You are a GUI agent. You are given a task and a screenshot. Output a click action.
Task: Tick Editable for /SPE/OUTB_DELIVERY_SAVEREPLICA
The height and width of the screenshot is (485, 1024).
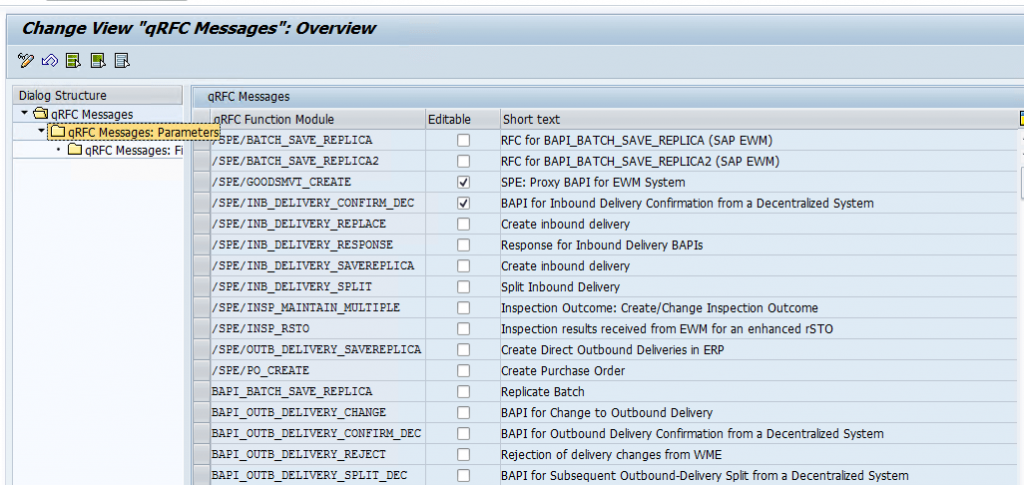[463, 350]
